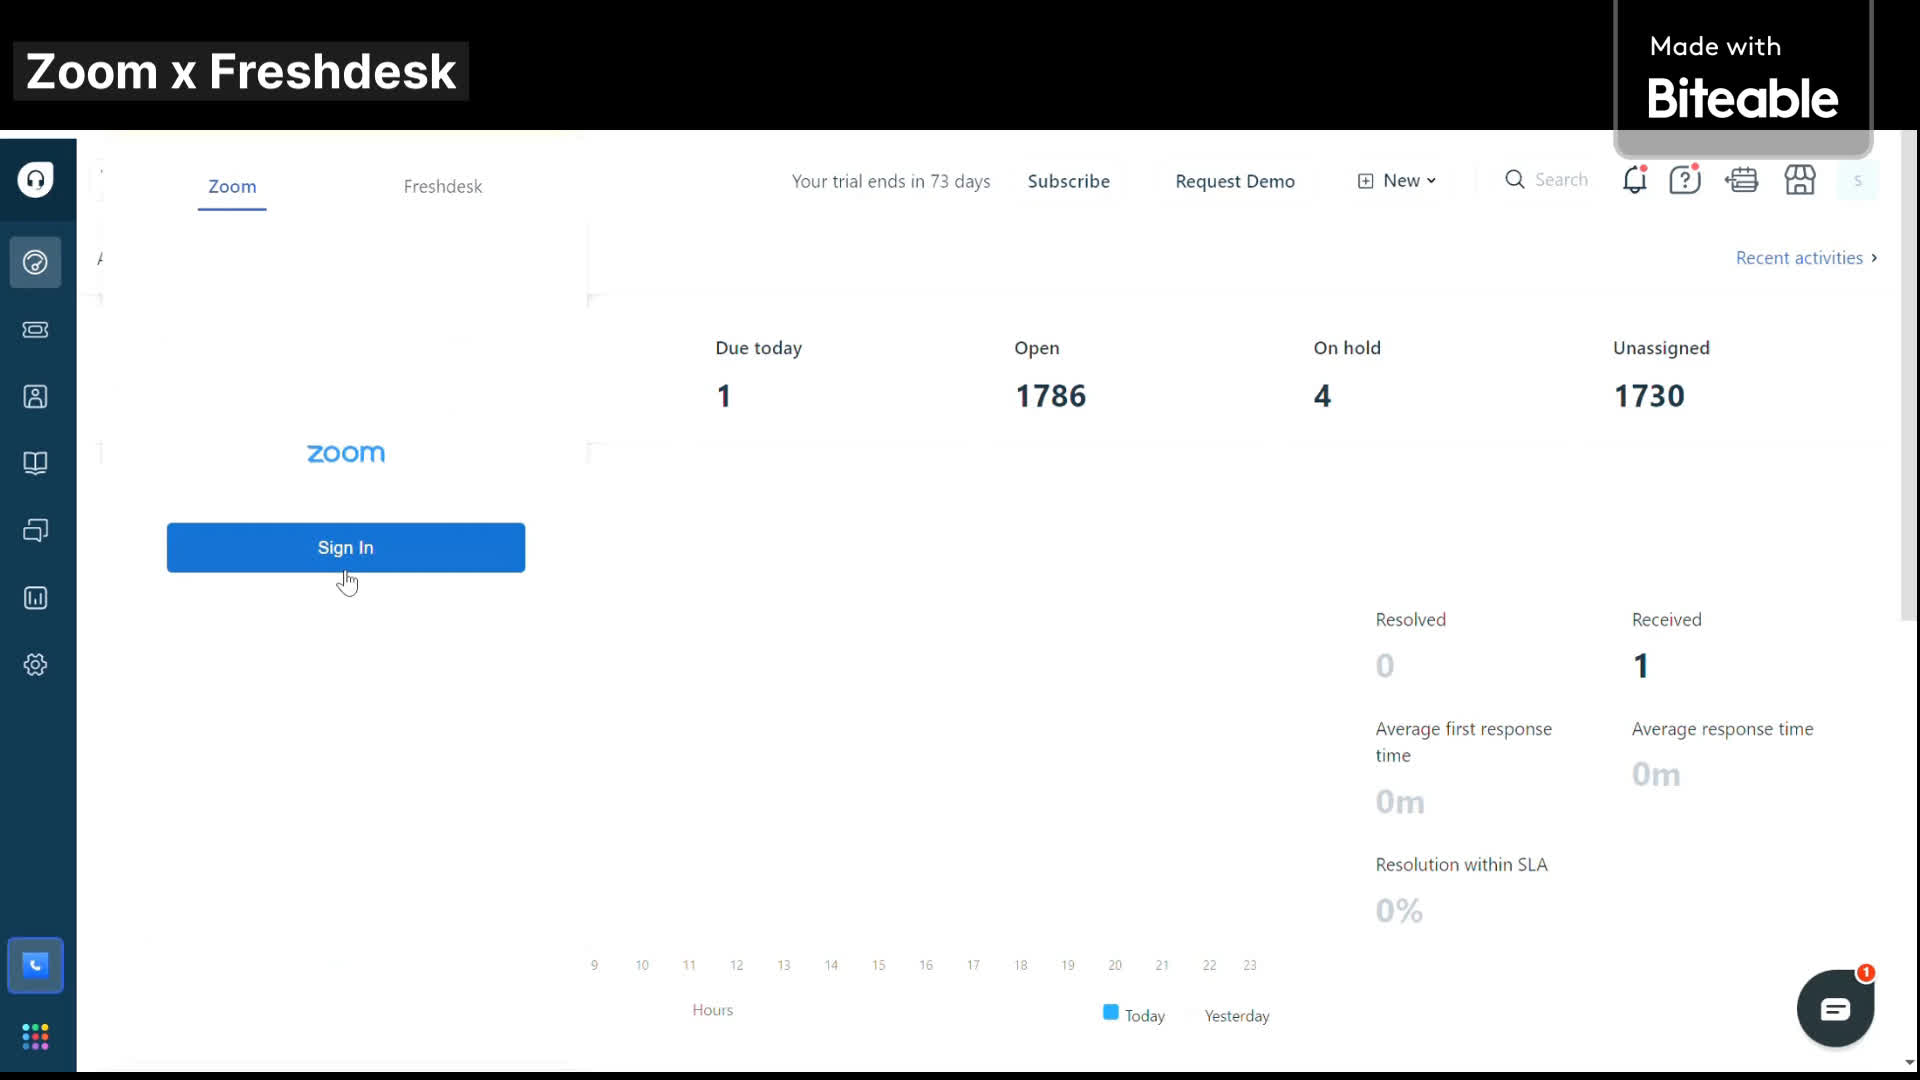Expand the New dropdown
This screenshot has height=1080, width=1920.
(1398, 181)
